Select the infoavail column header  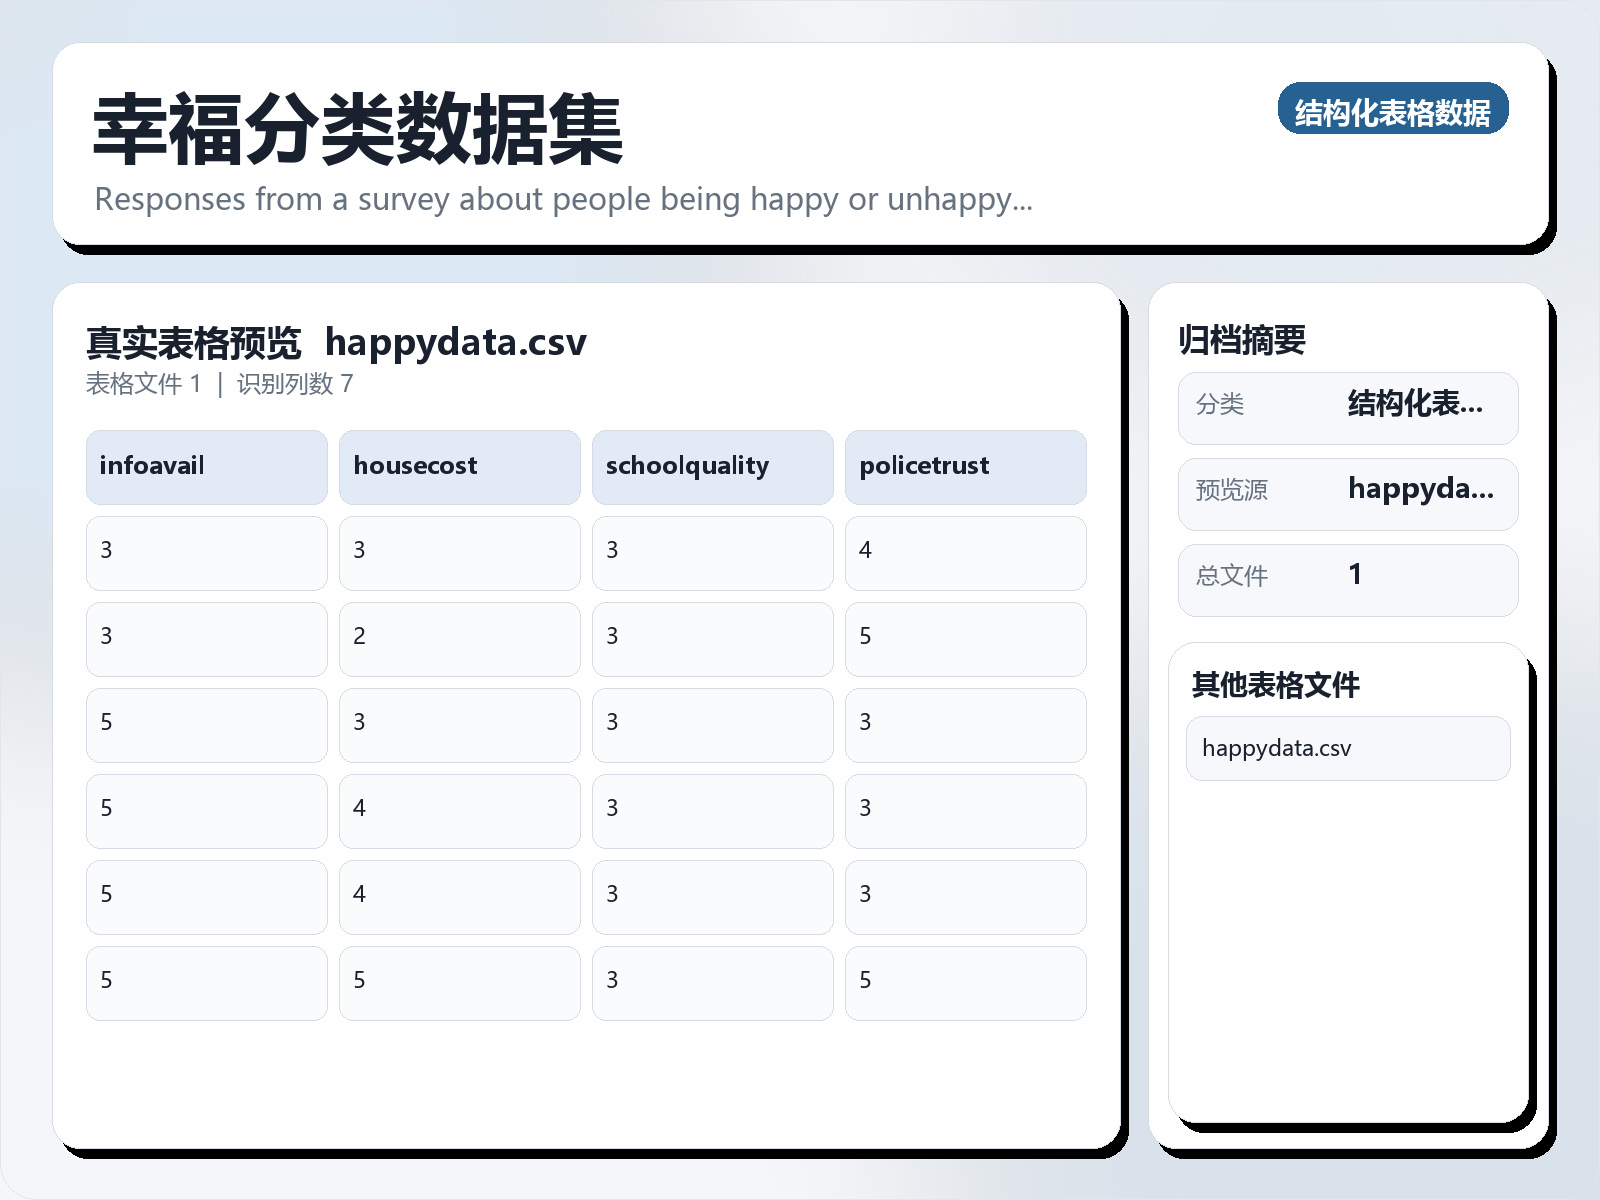tap(205, 466)
